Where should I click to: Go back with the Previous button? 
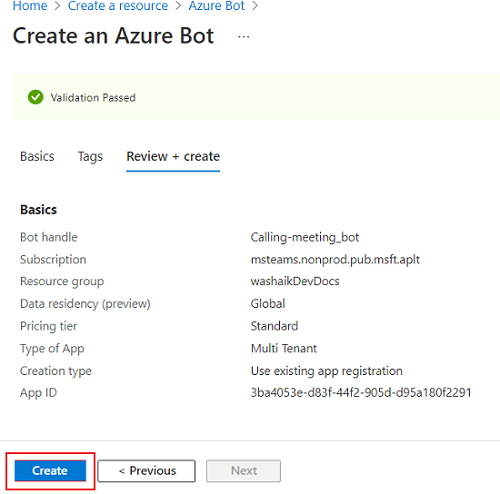click(x=146, y=471)
